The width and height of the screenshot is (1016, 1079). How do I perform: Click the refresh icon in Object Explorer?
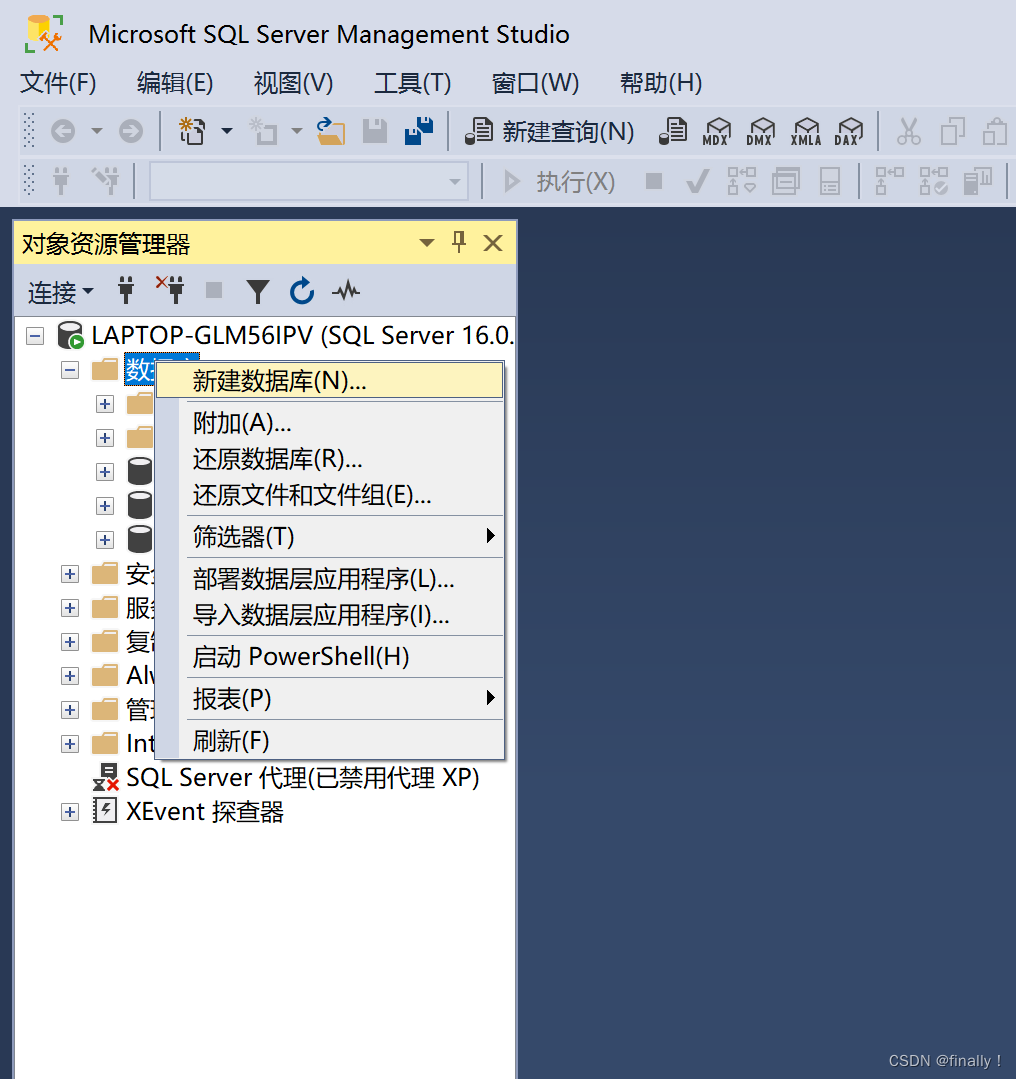pyautogui.click(x=302, y=291)
